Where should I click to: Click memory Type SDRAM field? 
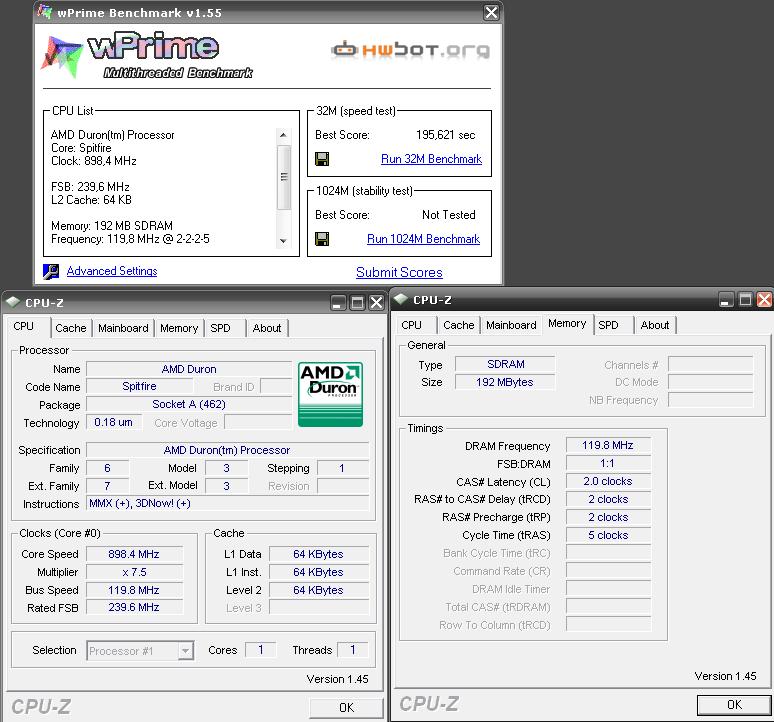coord(505,364)
